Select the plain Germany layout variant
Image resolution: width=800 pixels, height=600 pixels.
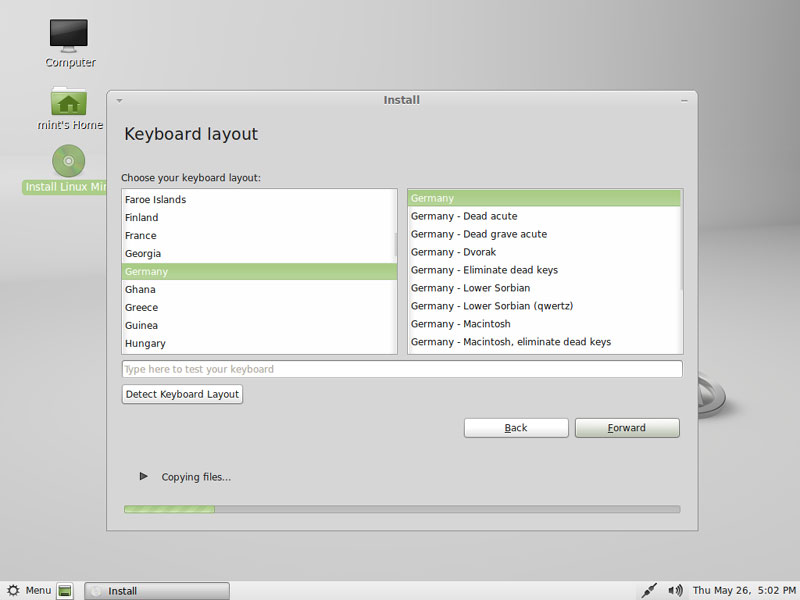click(x=544, y=198)
